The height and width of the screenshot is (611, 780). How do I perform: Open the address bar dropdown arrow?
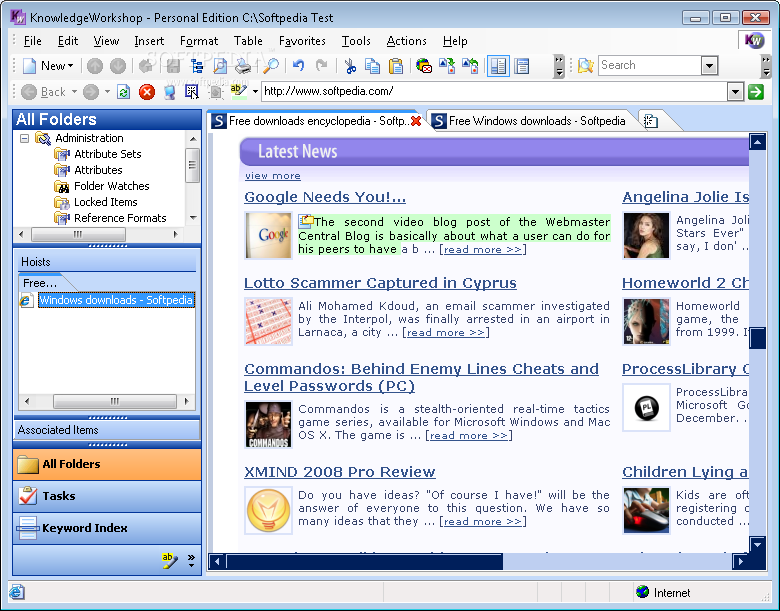tap(735, 92)
